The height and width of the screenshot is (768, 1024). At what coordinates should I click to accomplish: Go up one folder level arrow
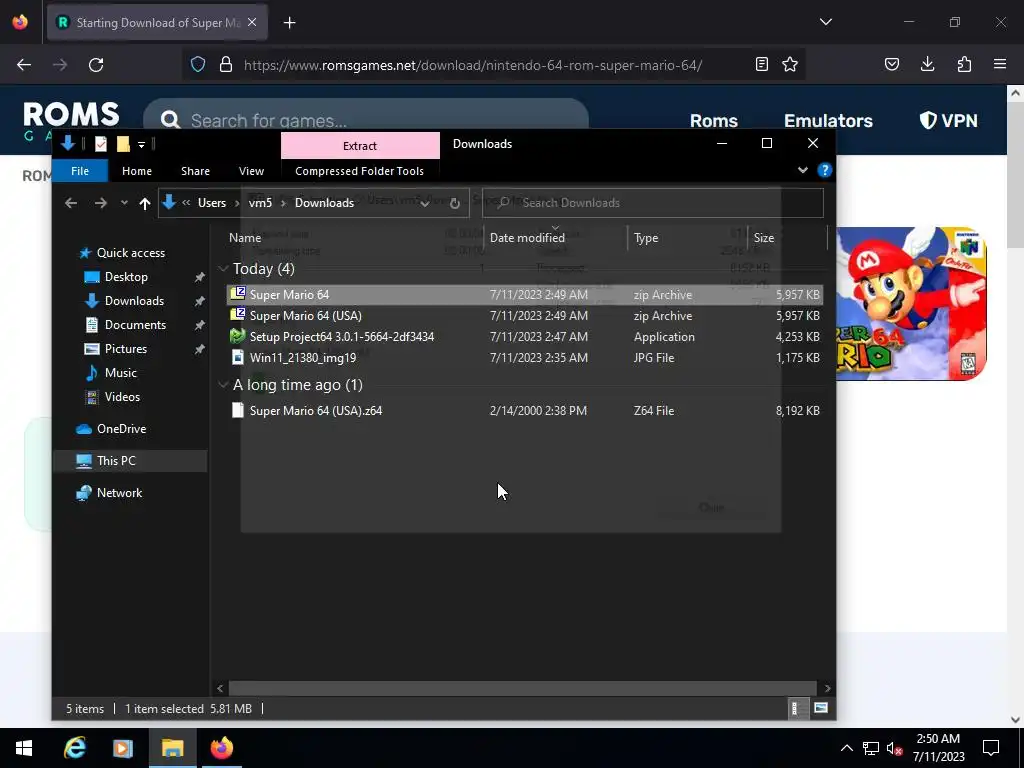coord(145,203)
